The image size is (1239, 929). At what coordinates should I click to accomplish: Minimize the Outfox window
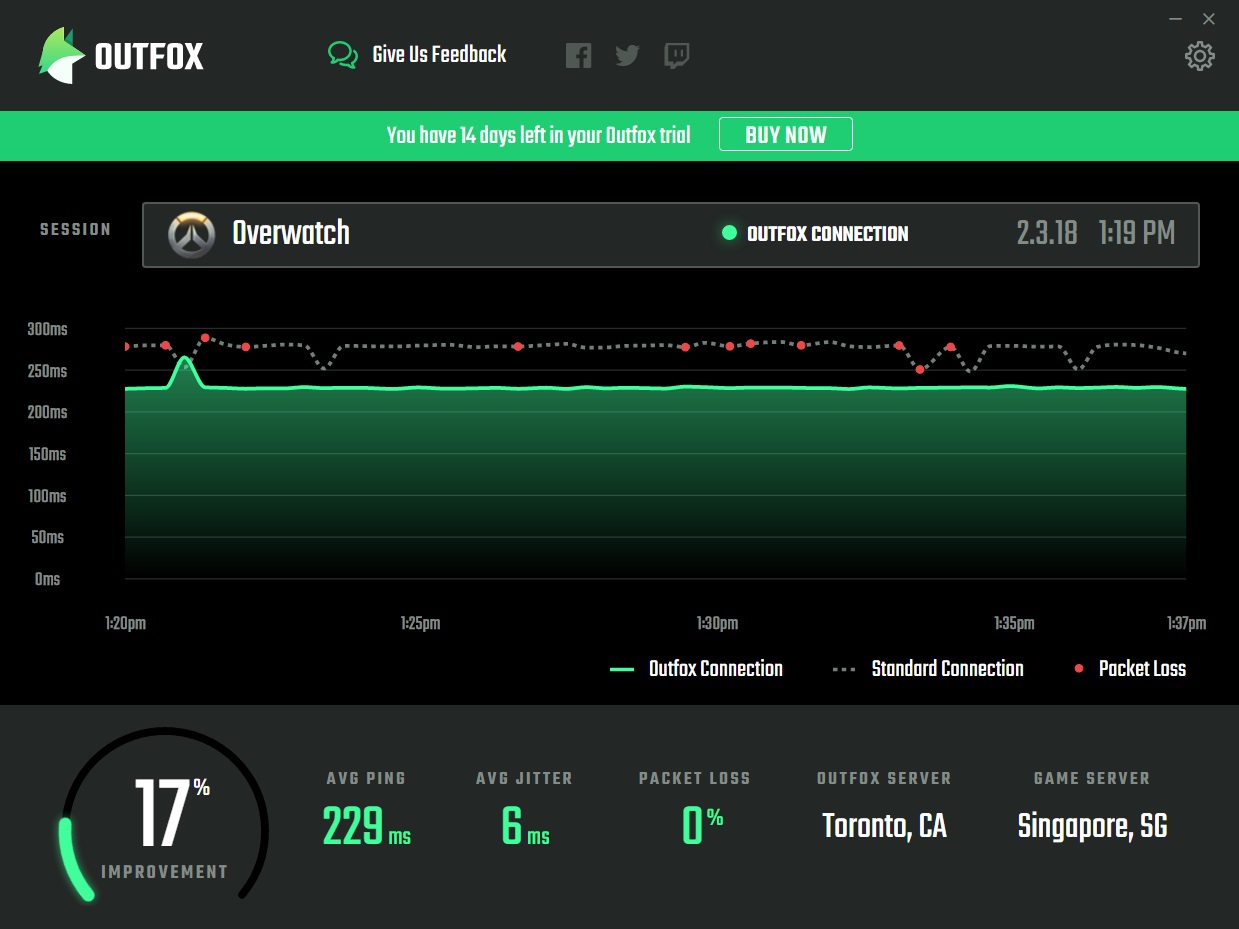point(1176,19)
